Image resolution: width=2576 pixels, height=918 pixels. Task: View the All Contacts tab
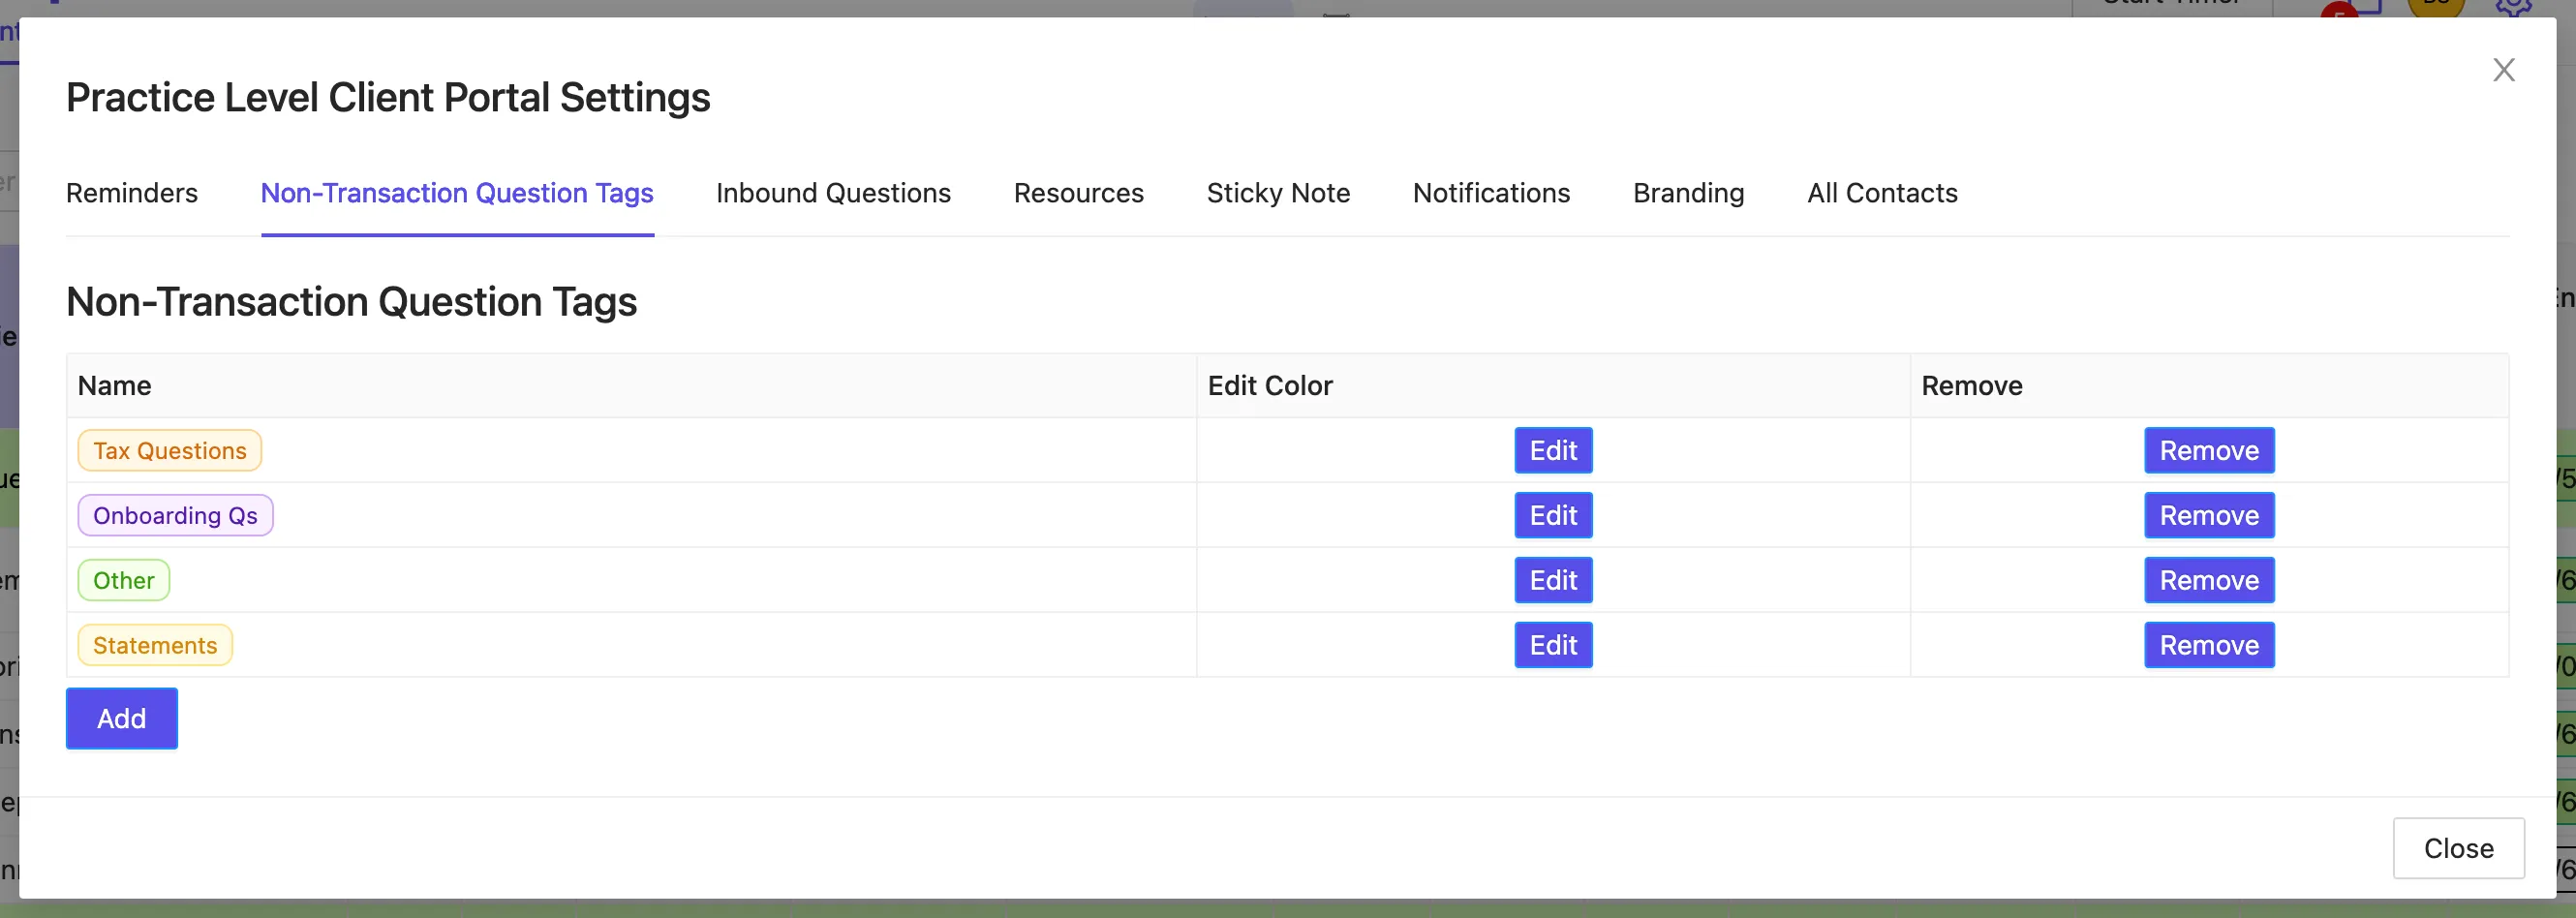1882,193
